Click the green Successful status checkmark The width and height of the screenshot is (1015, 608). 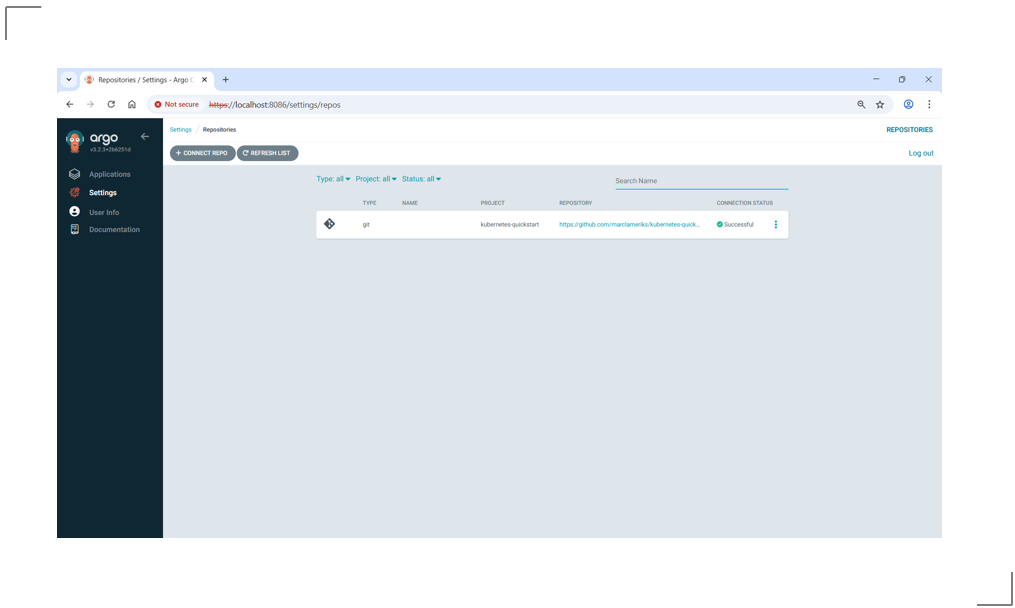pyautogui.click(x=720, y=224)
